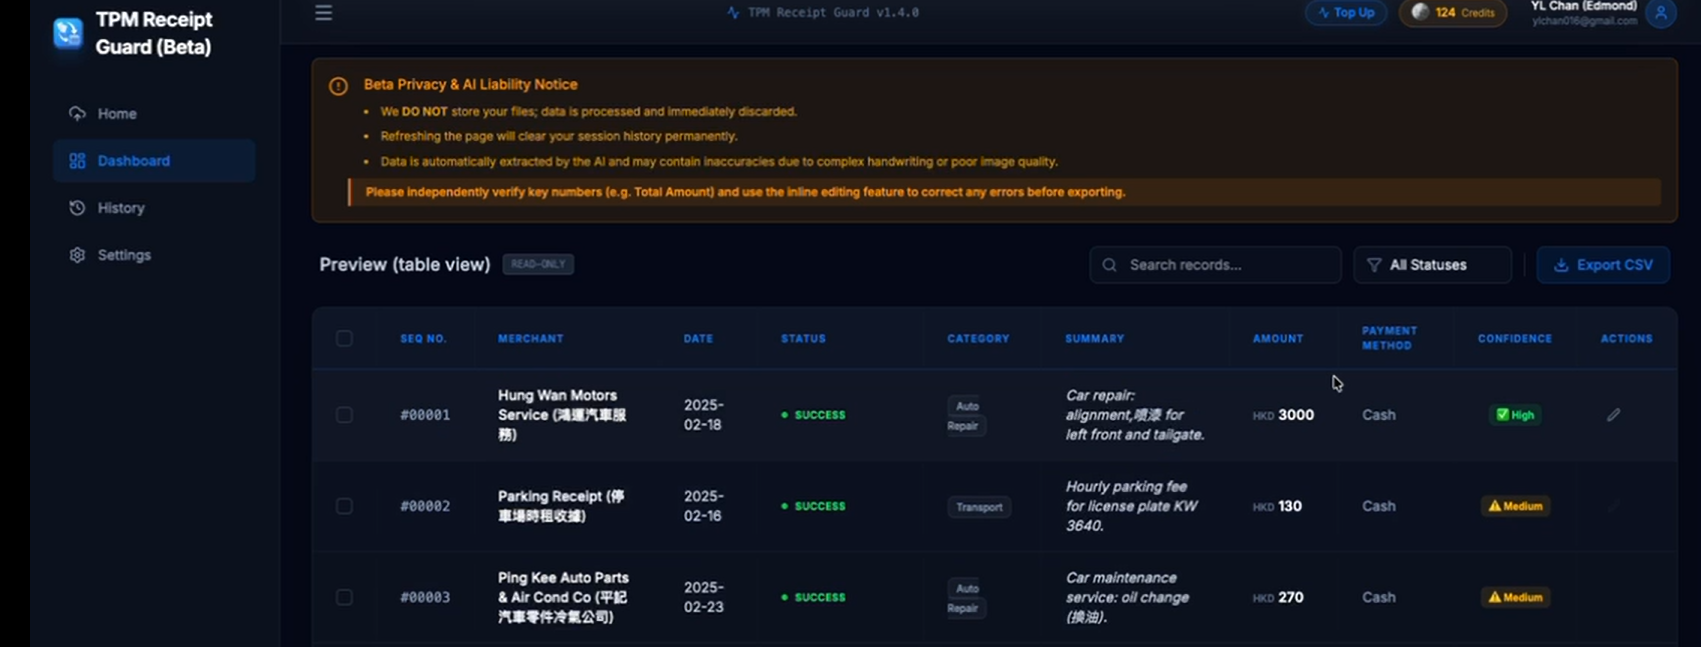Sort by the Date column header

point(698,339)
